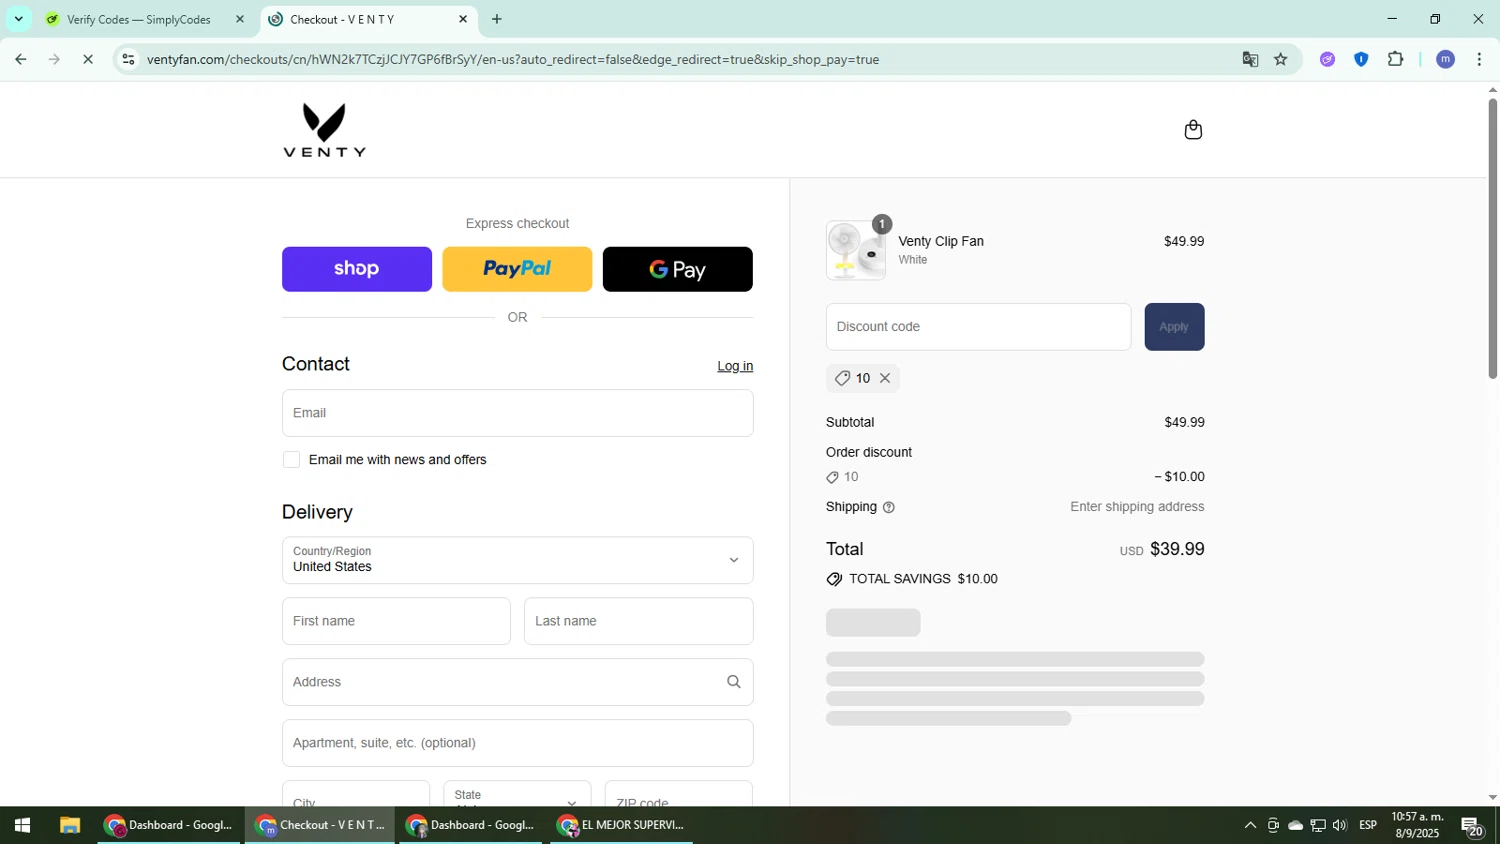The width and height of the screenshot is (1500, 844).
Task: Expand the Country/Region dropdown
Action: [x=517, y=560]
